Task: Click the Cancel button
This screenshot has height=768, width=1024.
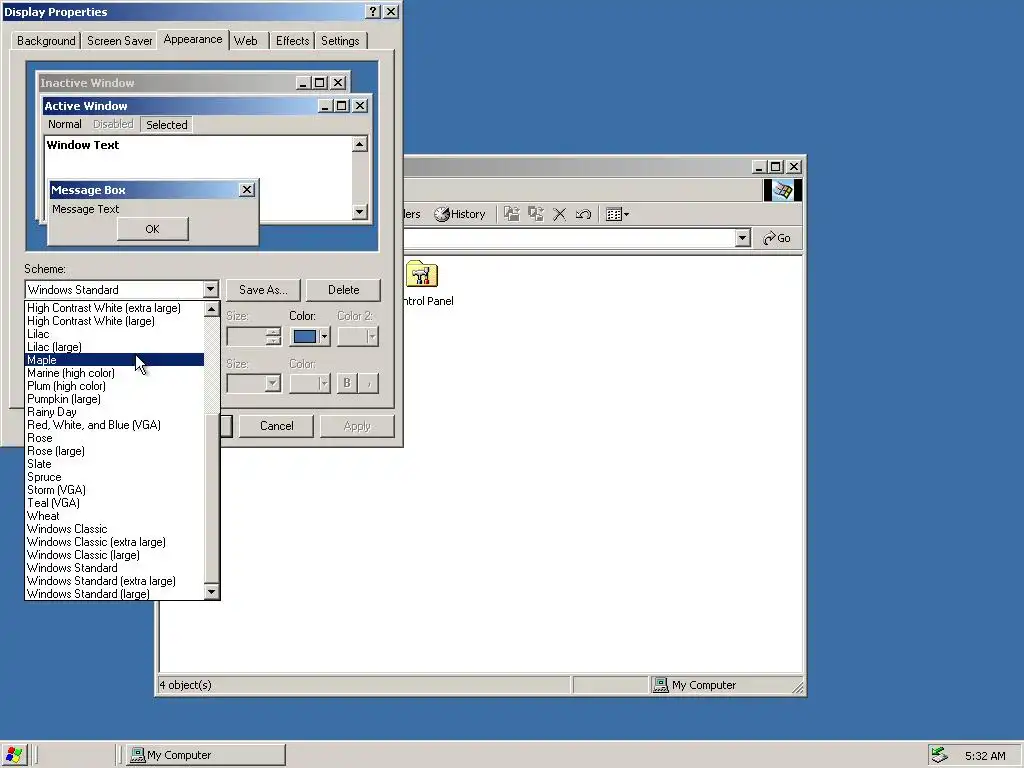Action: (x=276, y=426)
